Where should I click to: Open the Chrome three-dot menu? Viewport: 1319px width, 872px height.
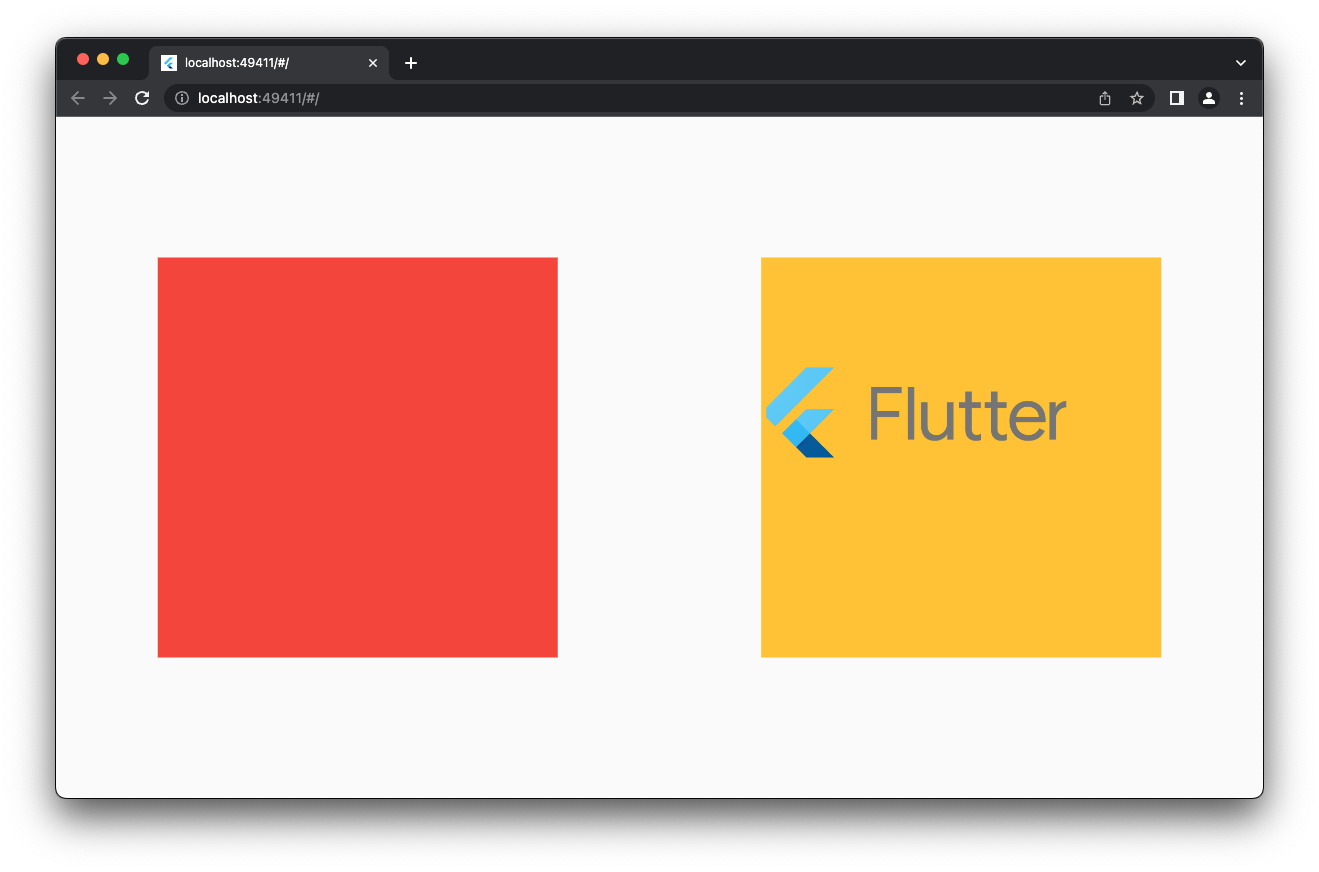click(x=1241, y=98)
